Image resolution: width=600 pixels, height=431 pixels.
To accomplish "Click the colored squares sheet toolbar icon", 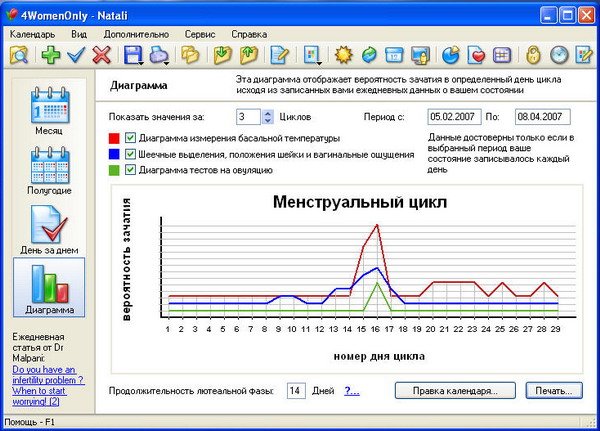I will 311,55.
